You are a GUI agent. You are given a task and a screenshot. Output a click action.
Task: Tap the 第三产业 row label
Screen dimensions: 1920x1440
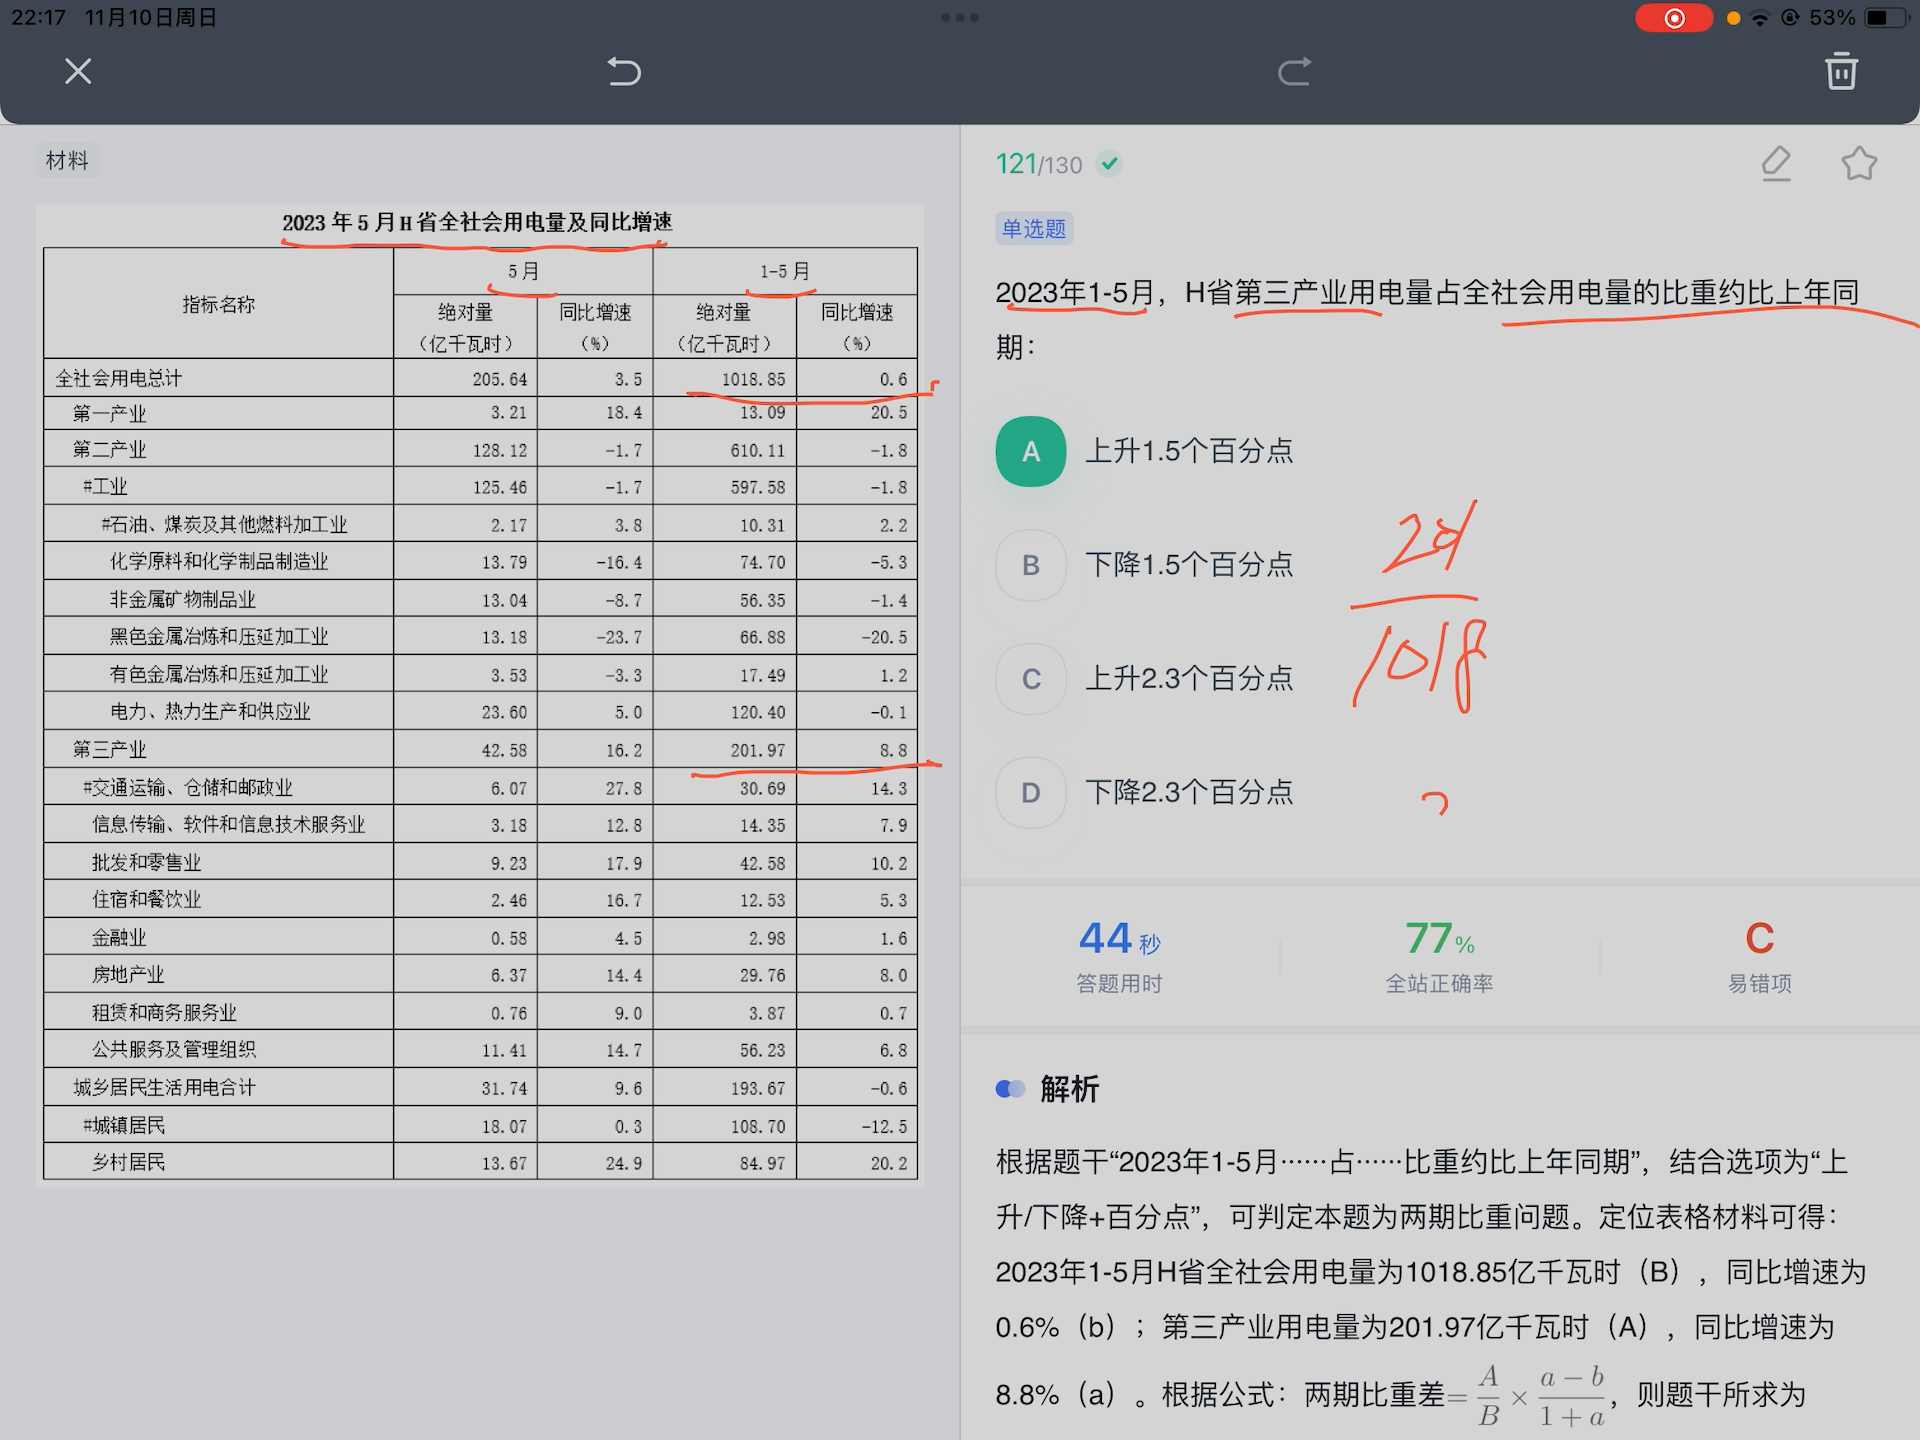pyautogui.click(x=109, y=750)
